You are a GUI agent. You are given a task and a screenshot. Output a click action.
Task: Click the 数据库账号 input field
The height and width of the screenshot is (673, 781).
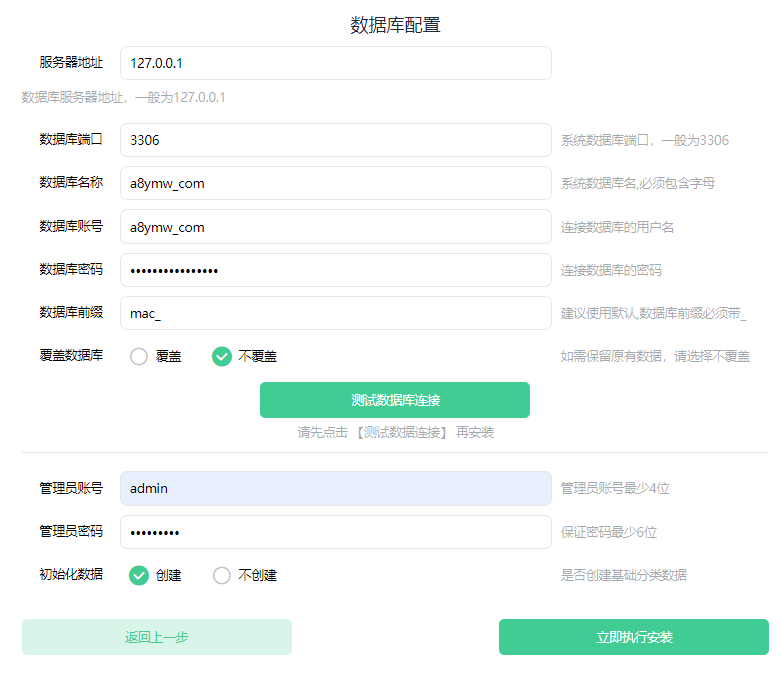(336, 227)
